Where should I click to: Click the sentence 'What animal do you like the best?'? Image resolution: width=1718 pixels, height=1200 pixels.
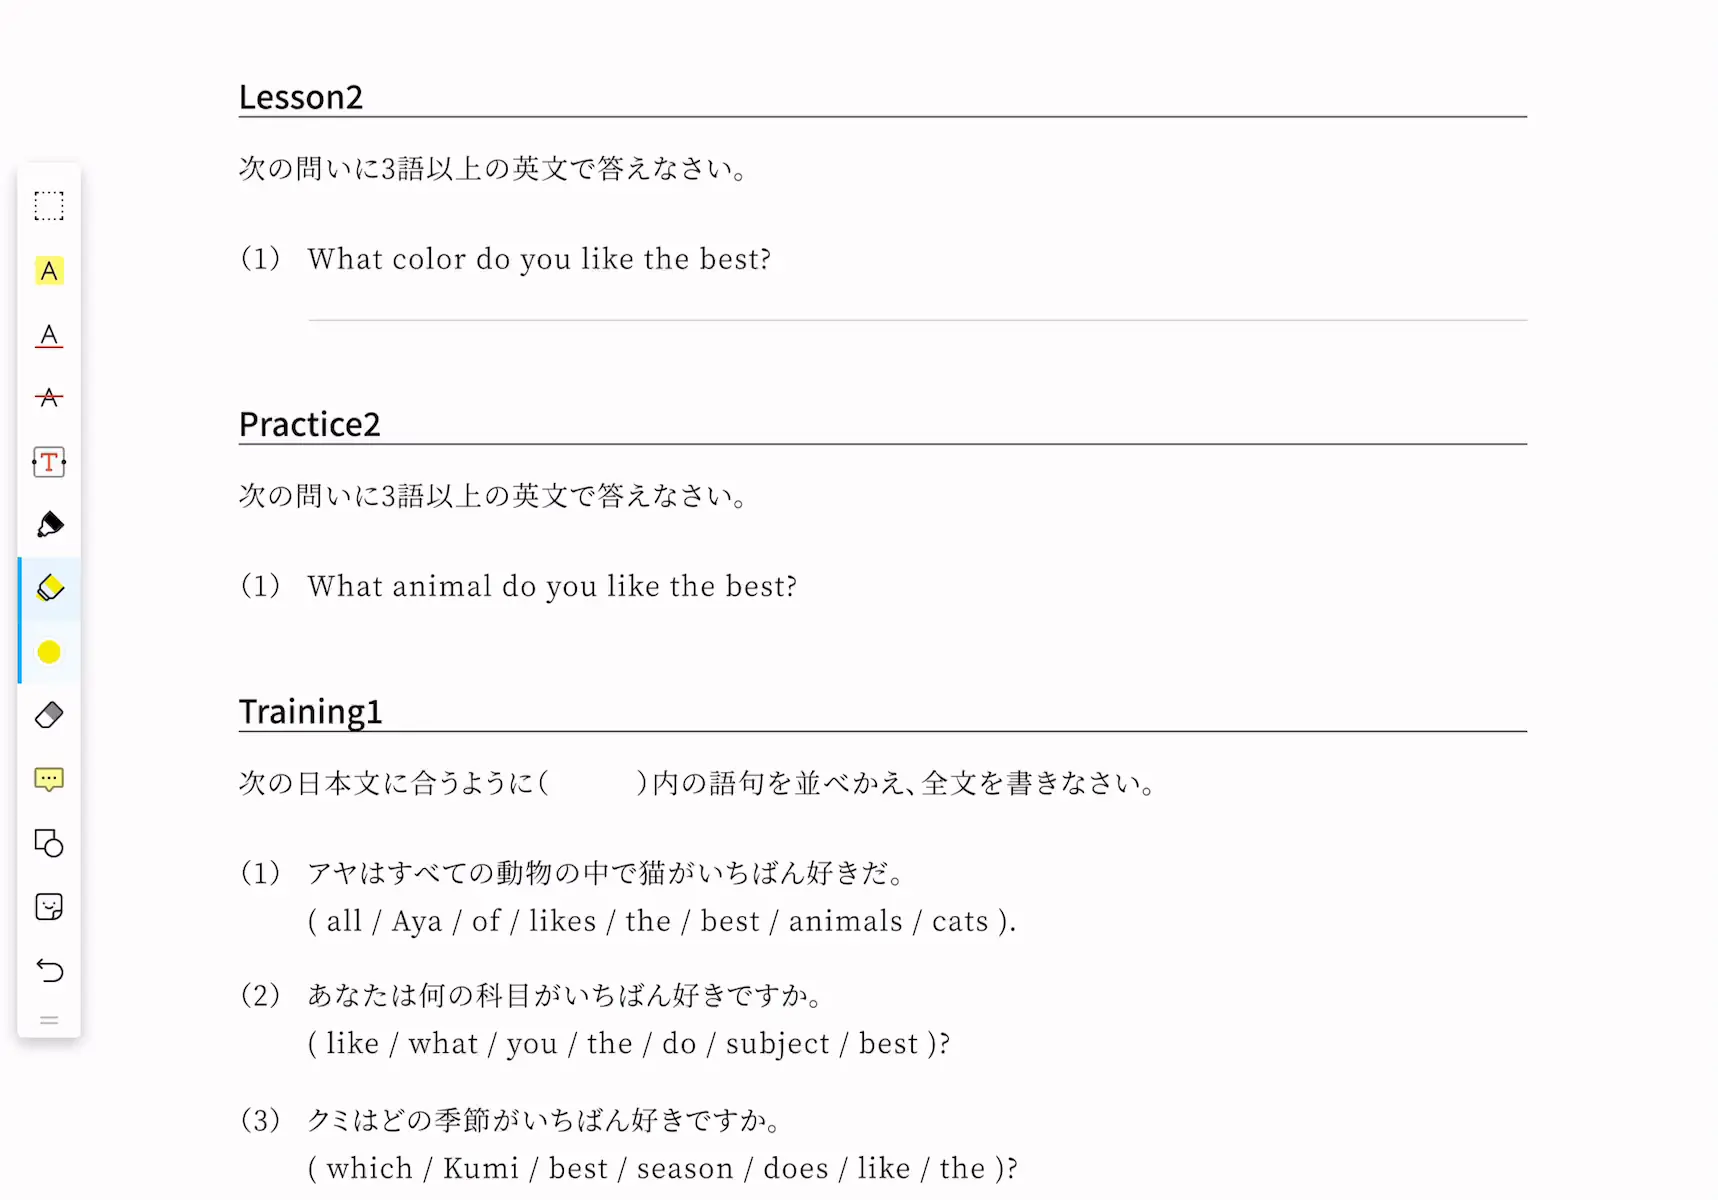click(552, 586)
